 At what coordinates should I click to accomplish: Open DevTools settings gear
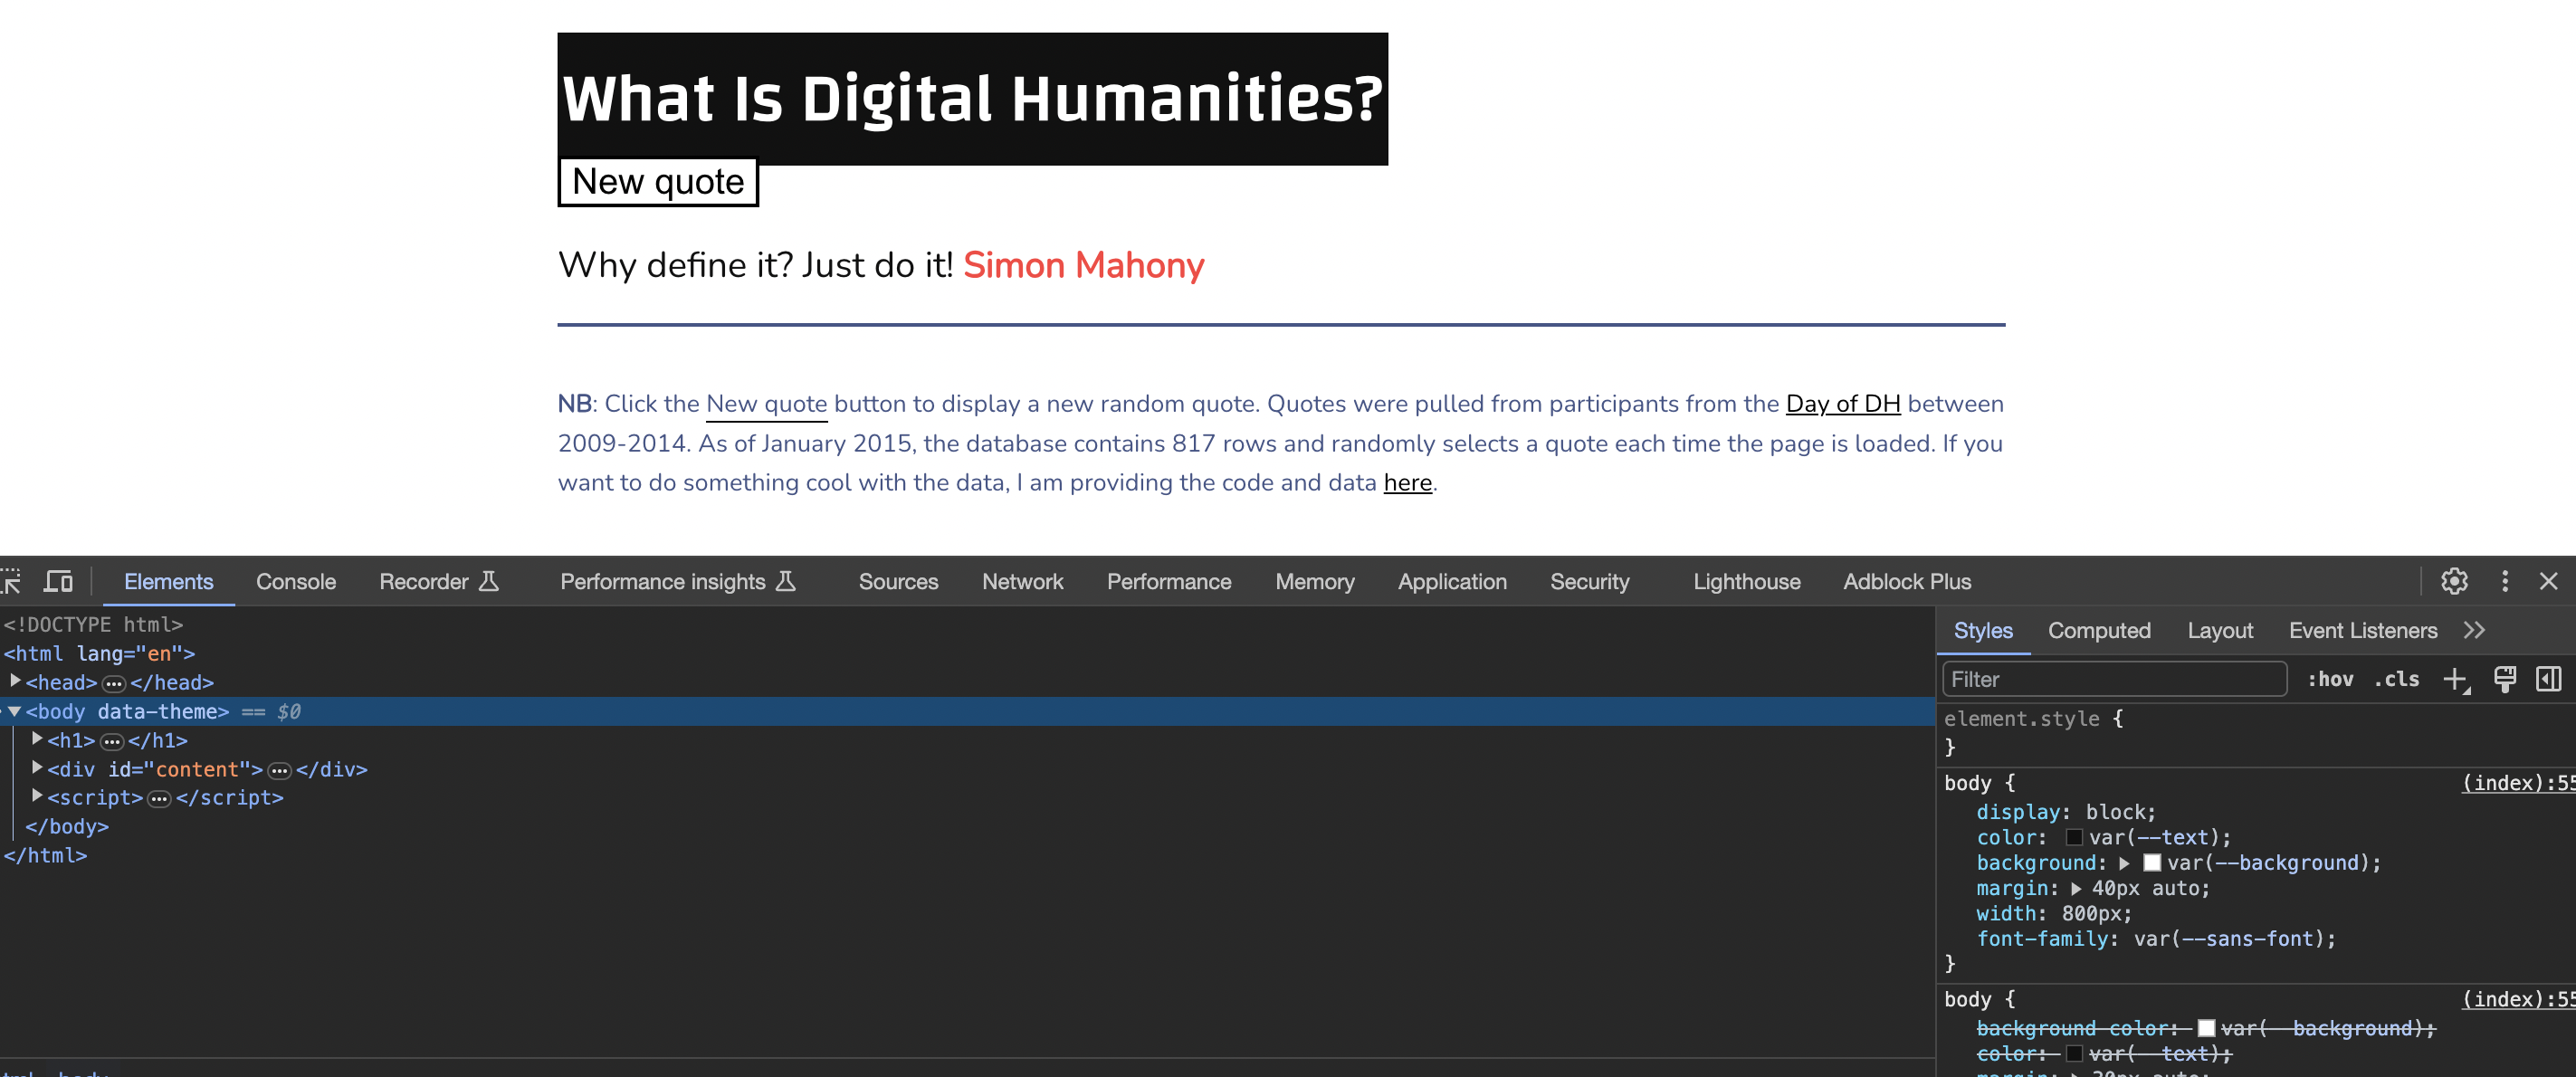point(2454,581)
